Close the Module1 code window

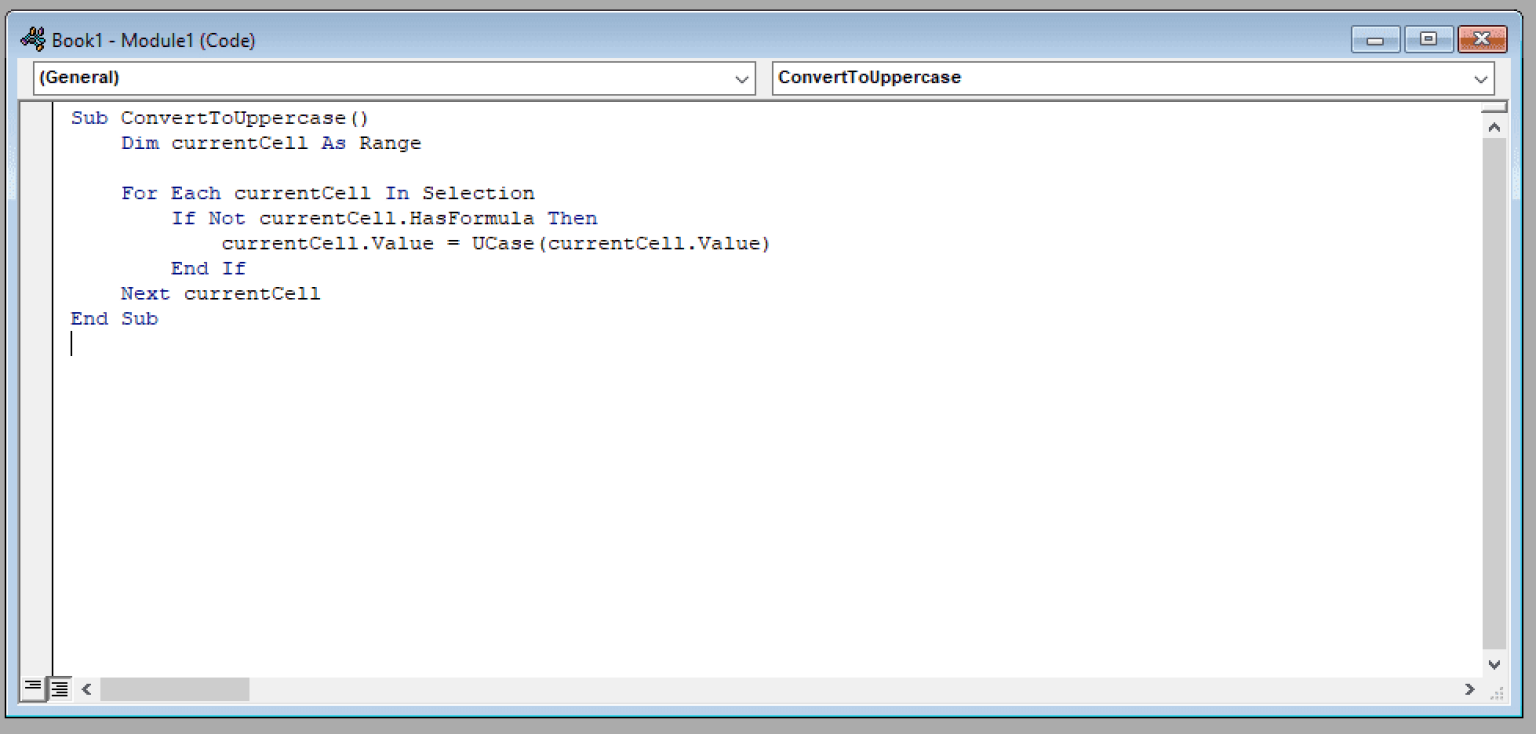(x=1482, y=40)
